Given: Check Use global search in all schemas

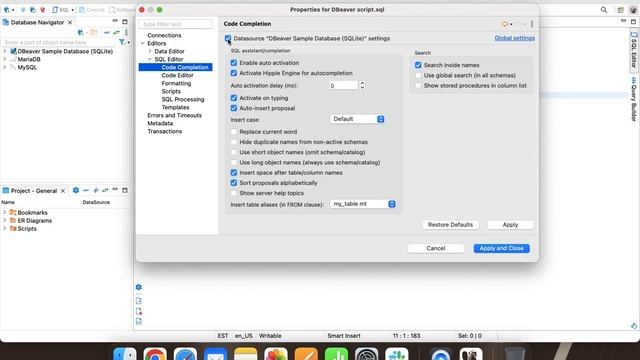Looking at the screenshot, I should (x=418, y=76).
